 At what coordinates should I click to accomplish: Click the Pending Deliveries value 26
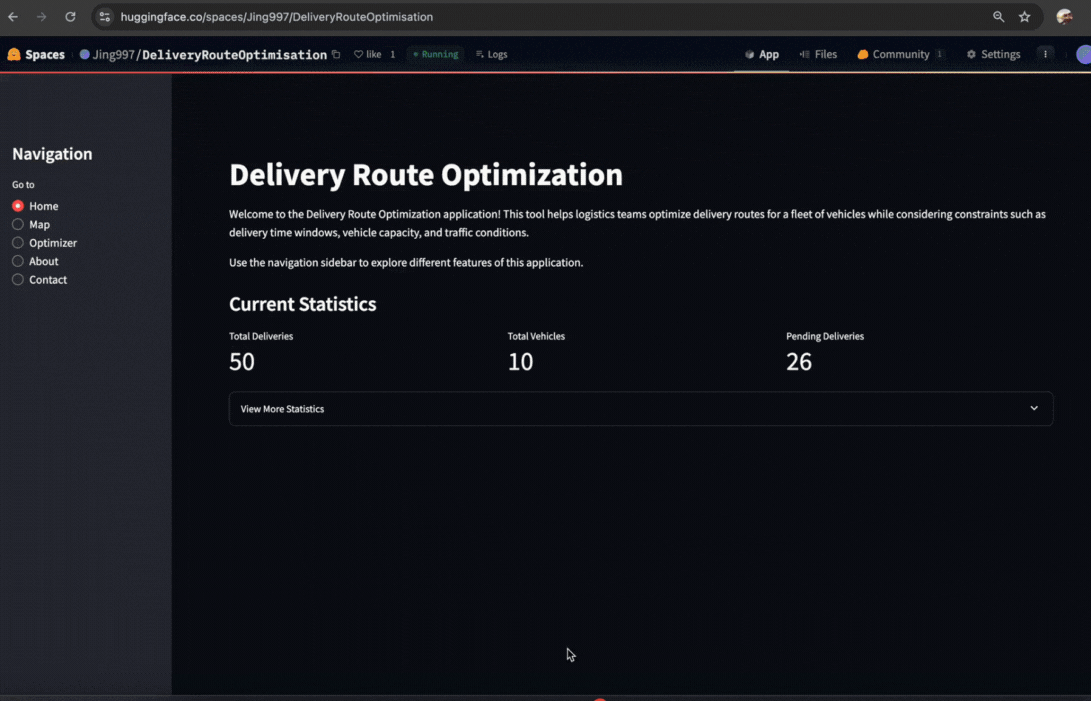[x=799, y=361]
